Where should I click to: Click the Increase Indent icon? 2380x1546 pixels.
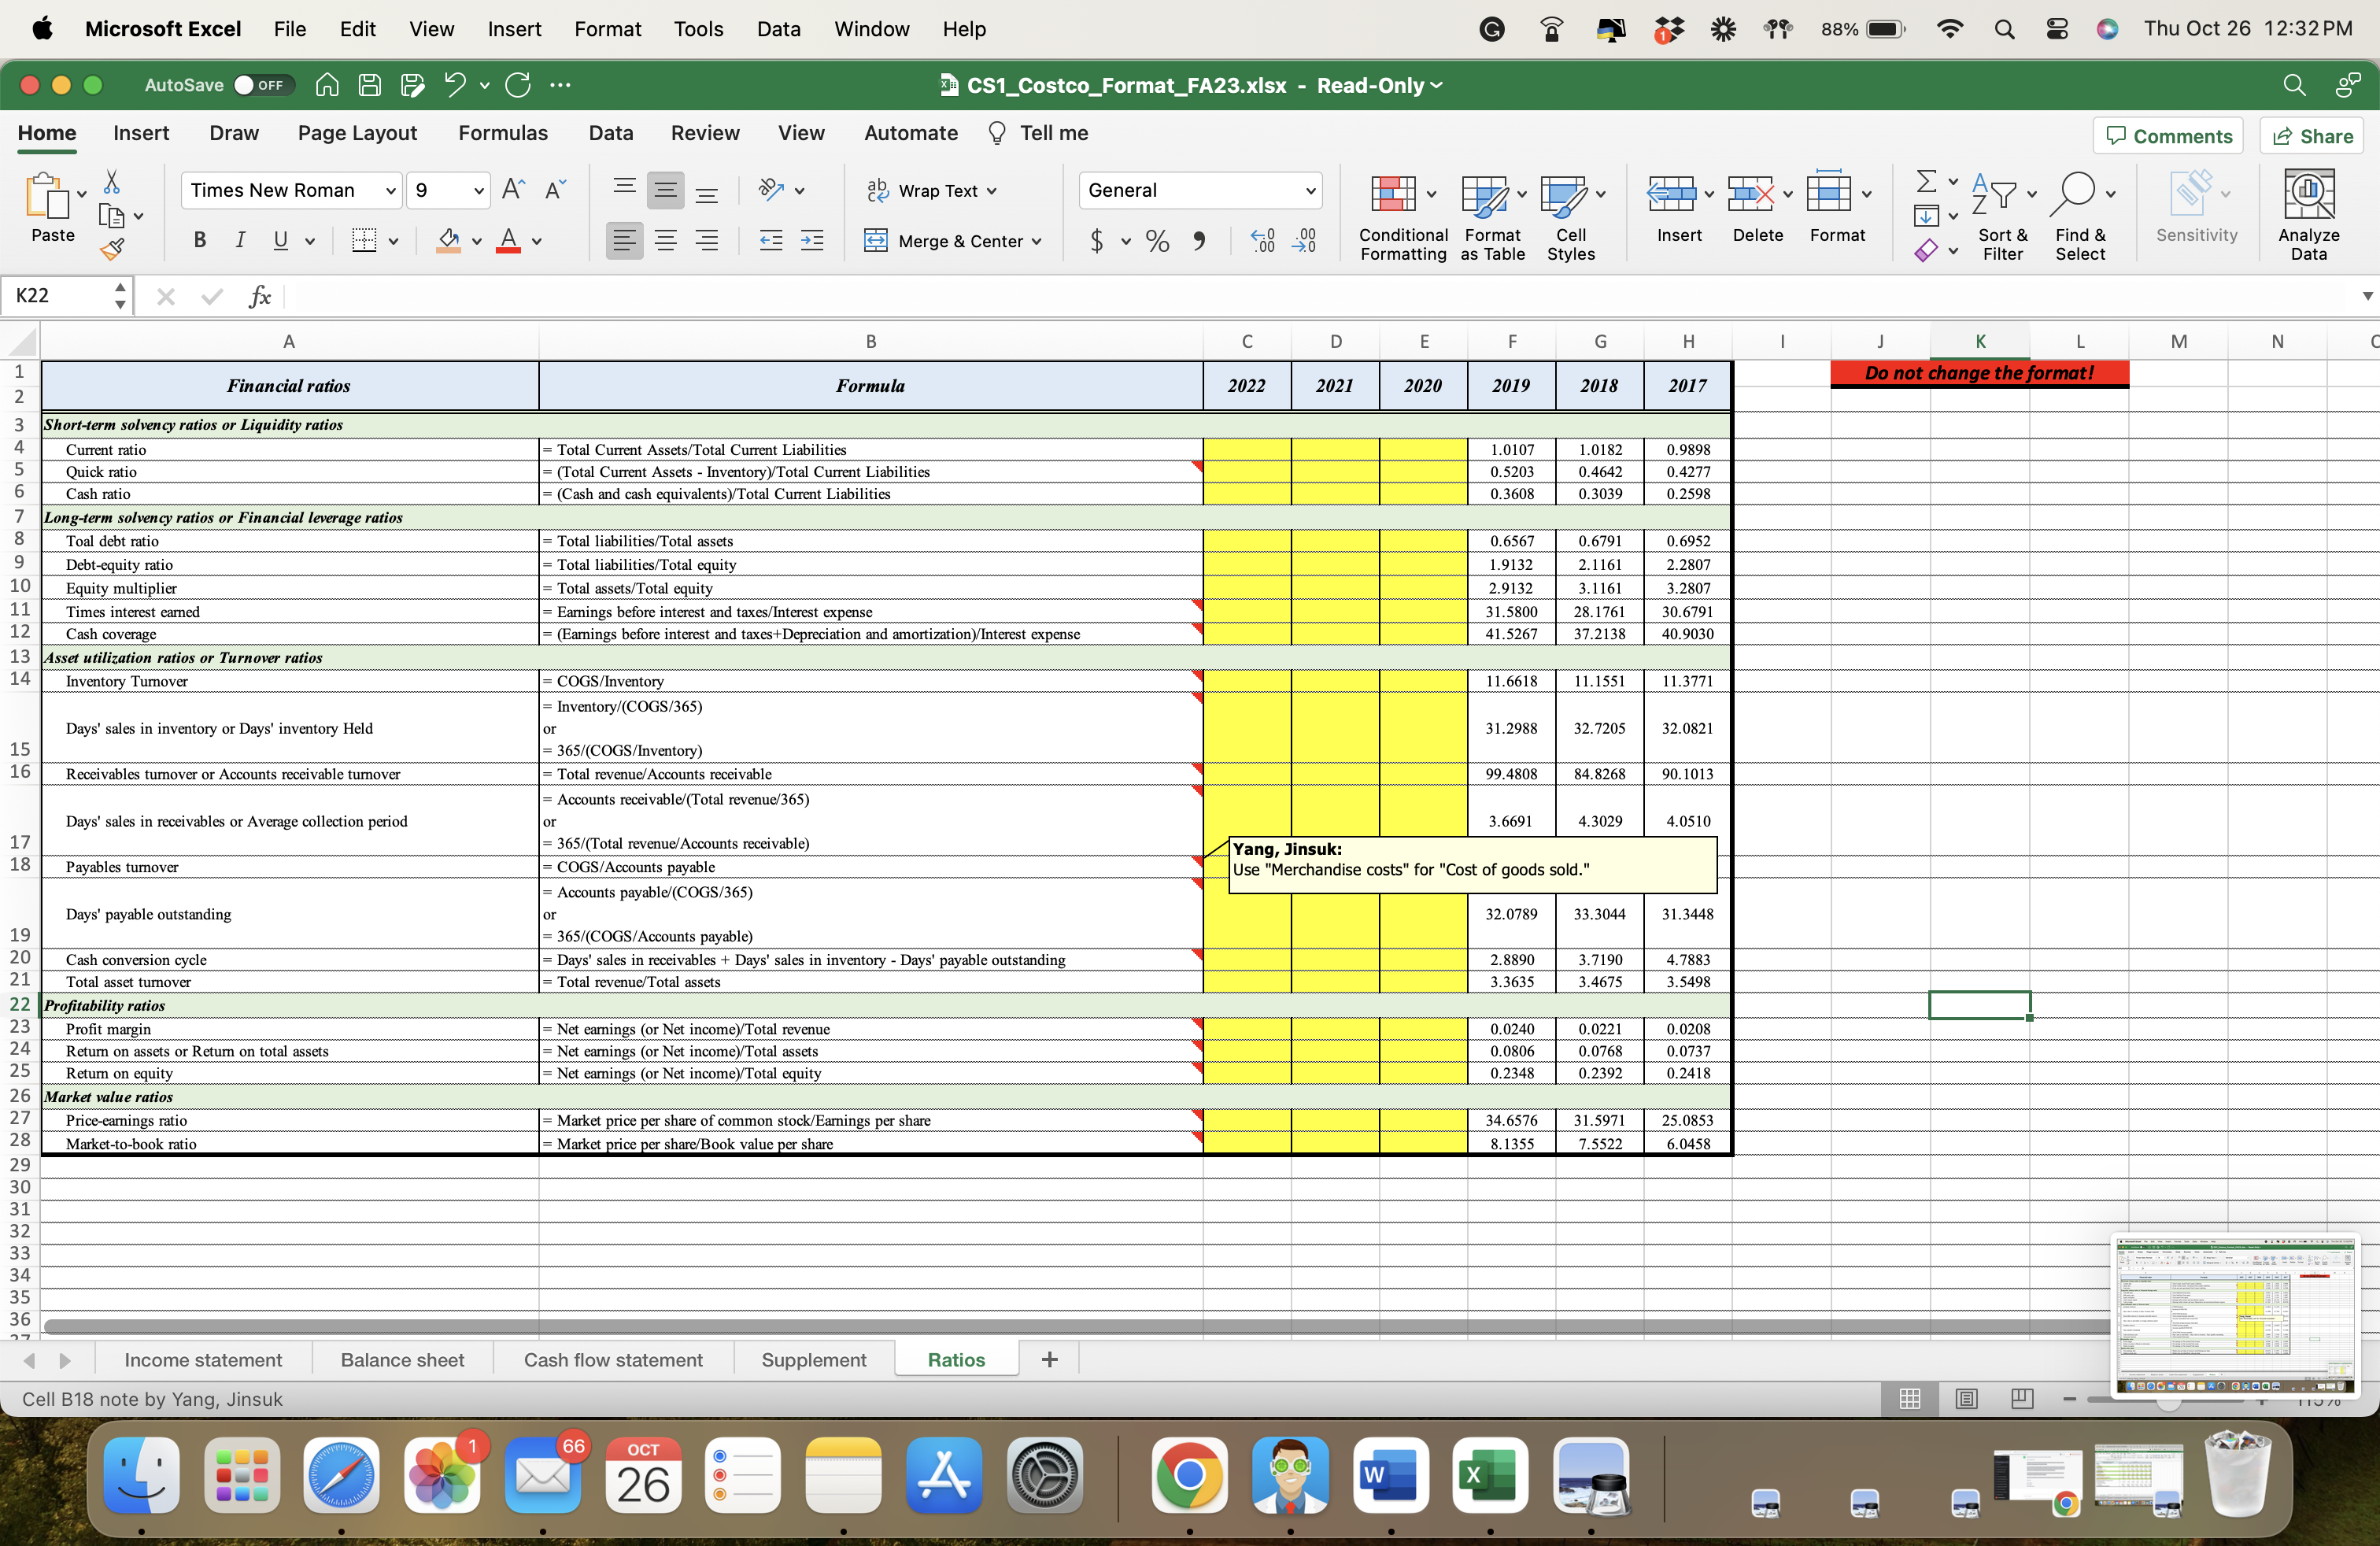(812, 240)
